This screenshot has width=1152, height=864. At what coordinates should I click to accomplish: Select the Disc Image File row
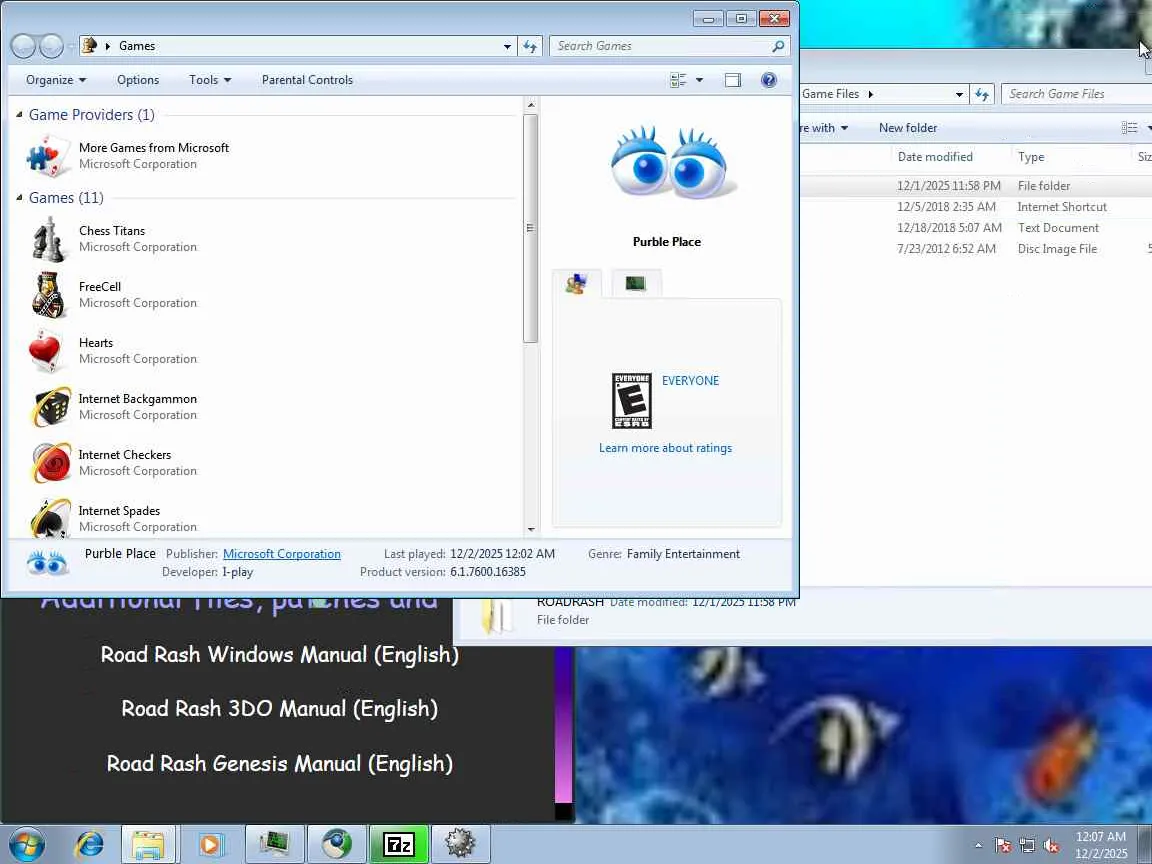click(x=976, y=249)
